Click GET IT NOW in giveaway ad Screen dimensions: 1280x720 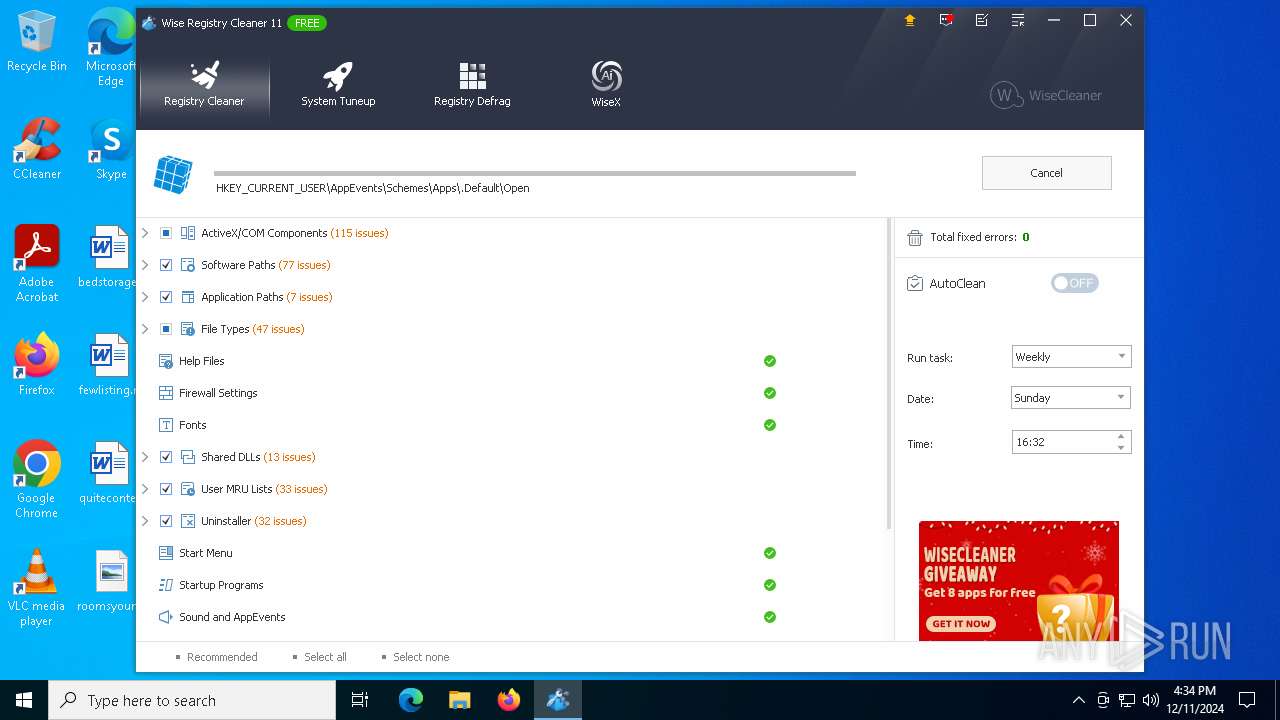pos(961,624)
